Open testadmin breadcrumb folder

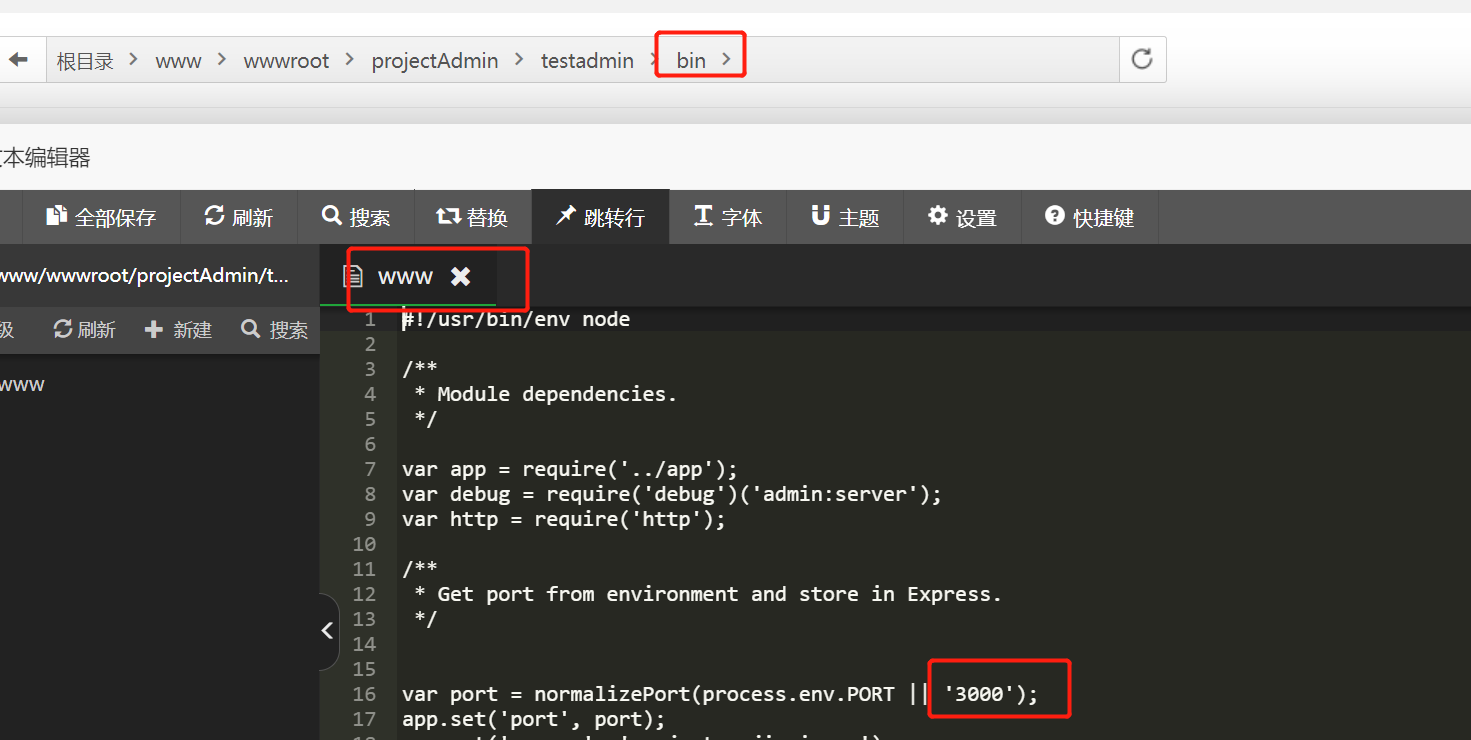pyautogui.click(x=587, y=61)
